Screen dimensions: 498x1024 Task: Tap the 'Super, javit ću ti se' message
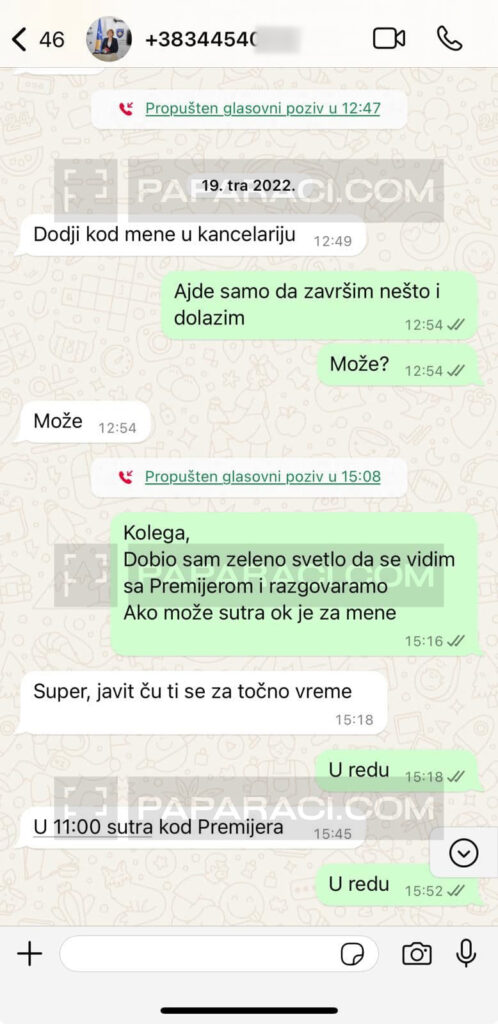pos(201,703)
